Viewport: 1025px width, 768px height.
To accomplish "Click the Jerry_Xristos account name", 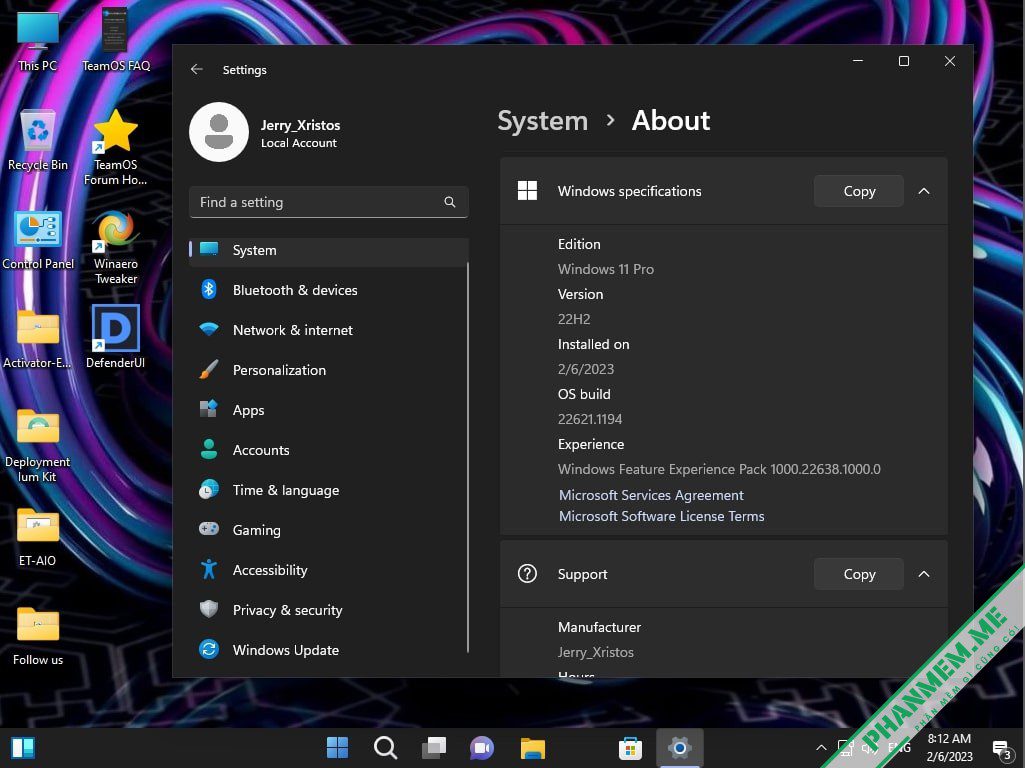I will coord(300,125).
